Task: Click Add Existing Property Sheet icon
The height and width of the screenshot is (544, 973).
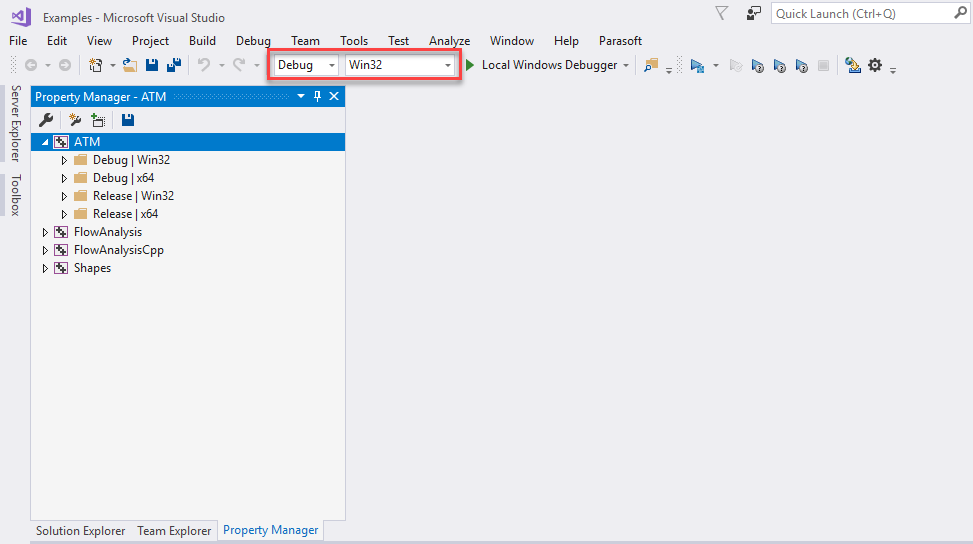Action: tap(98, 120)
